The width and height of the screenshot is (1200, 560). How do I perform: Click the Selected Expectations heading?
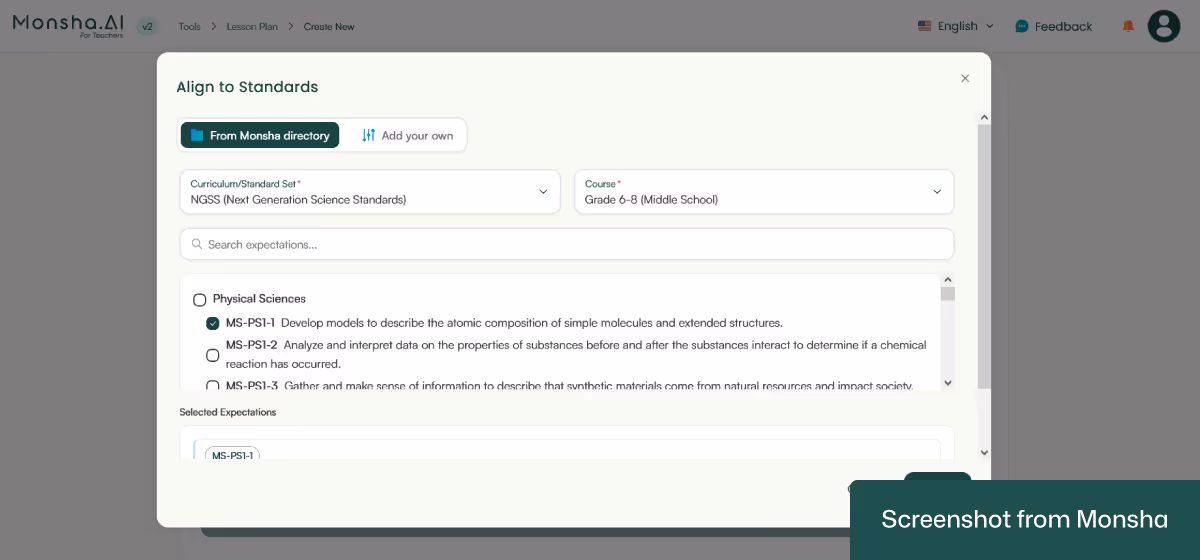coord(228,412)
